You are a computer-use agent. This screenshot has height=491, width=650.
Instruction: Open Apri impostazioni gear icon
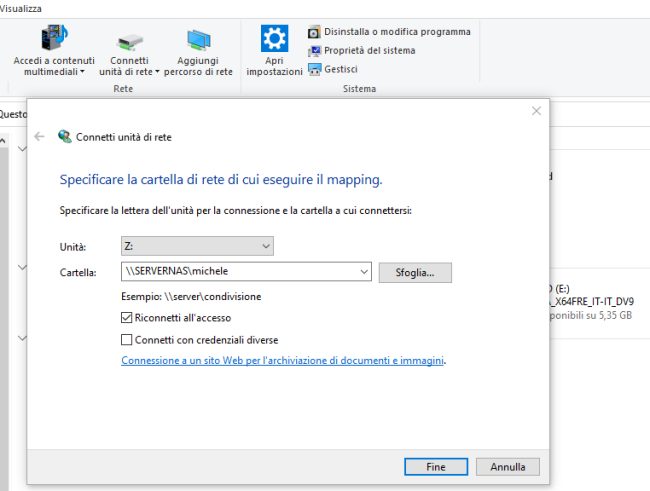(274, 38)
